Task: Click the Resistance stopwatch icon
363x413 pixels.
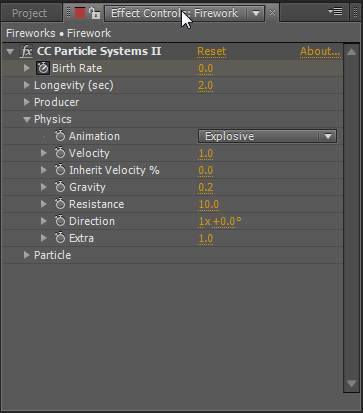Action: click(x=60, y=204)
